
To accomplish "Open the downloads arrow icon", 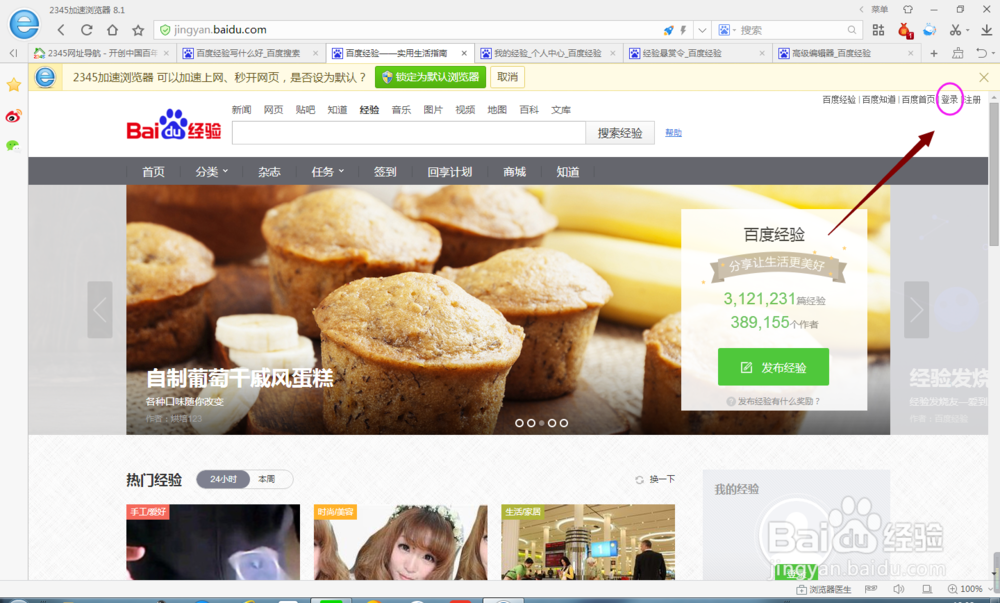I will [986, 30].
